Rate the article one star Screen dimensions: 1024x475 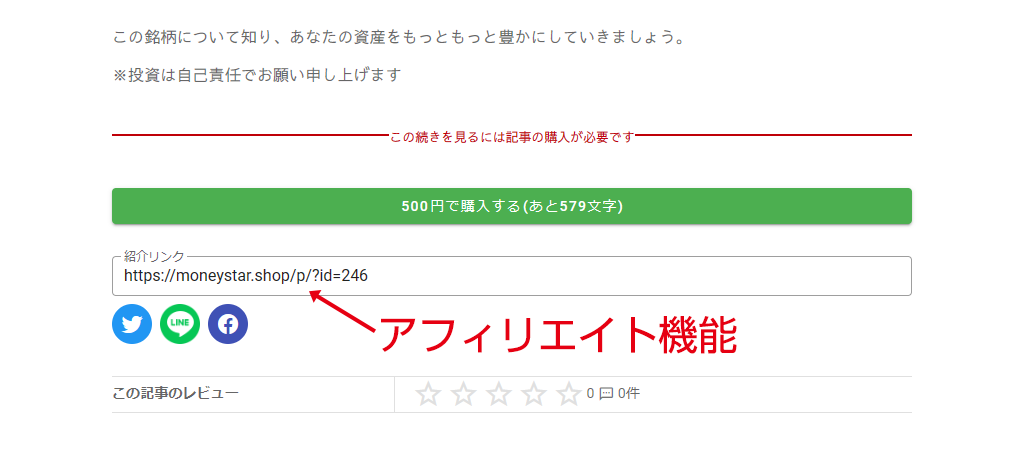pyautogui.click(x=428, y=394)
